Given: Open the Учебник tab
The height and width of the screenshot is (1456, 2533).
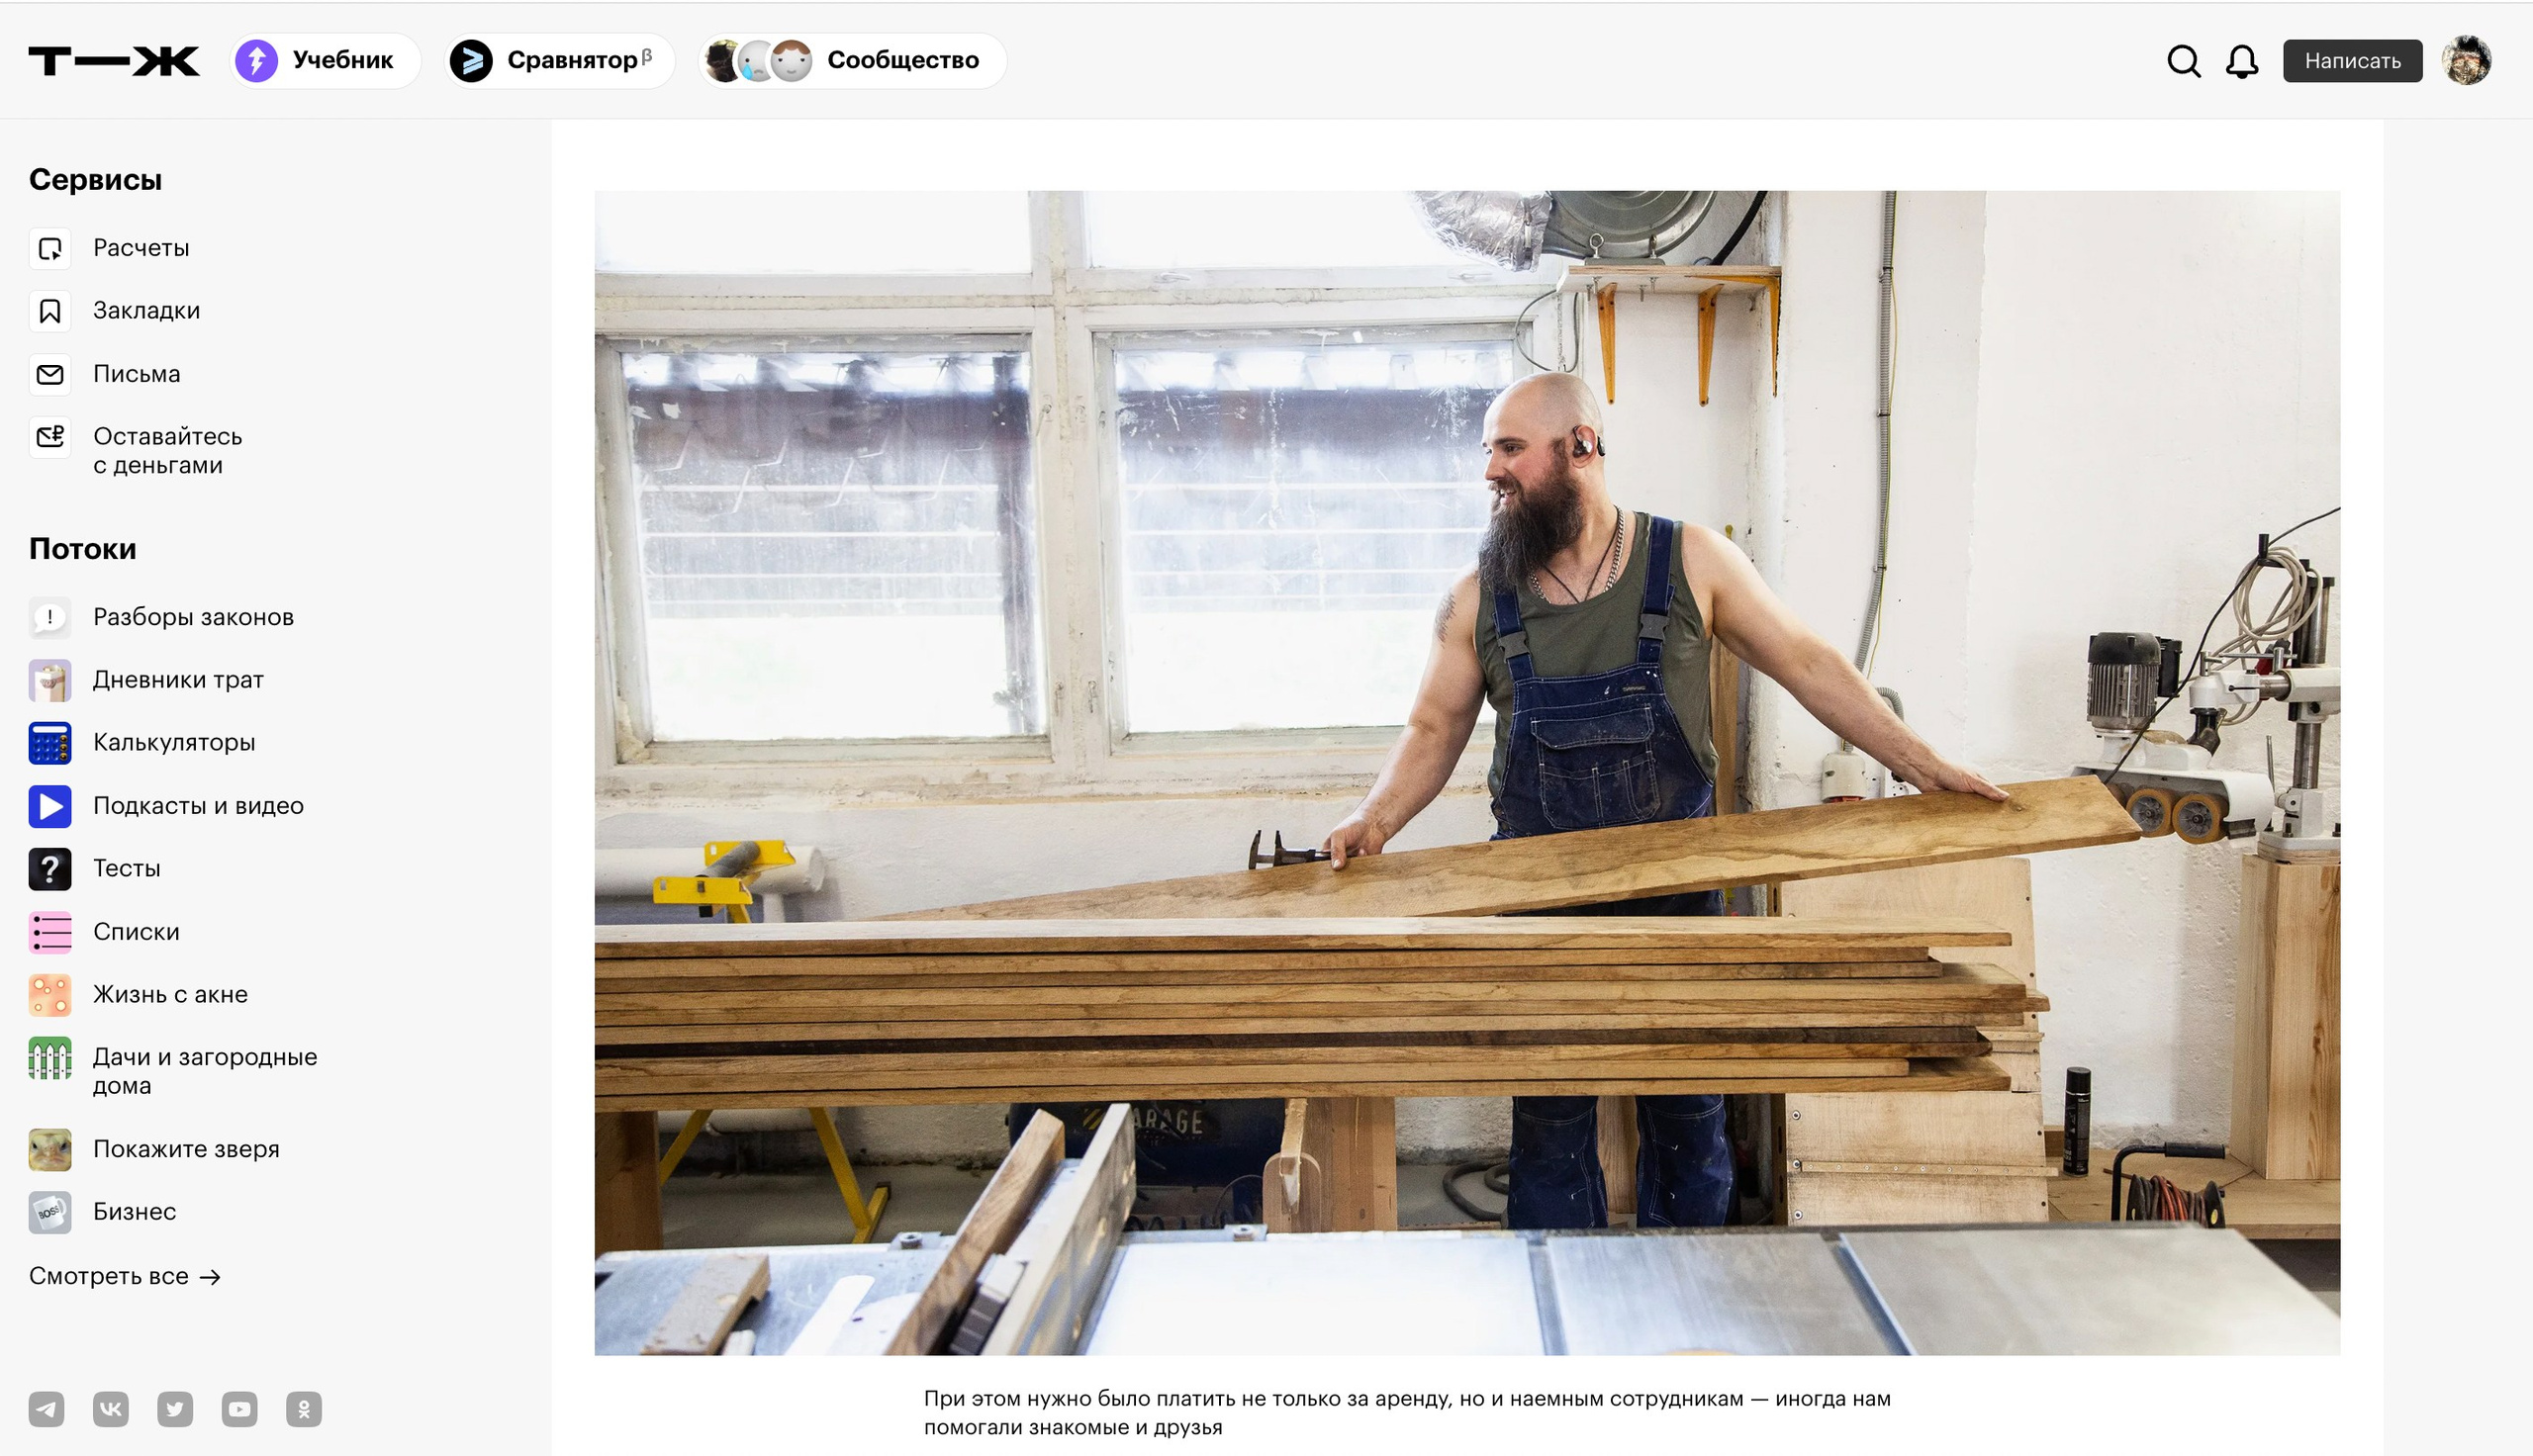Looking at the screenshot, I should tap(325, 61).
